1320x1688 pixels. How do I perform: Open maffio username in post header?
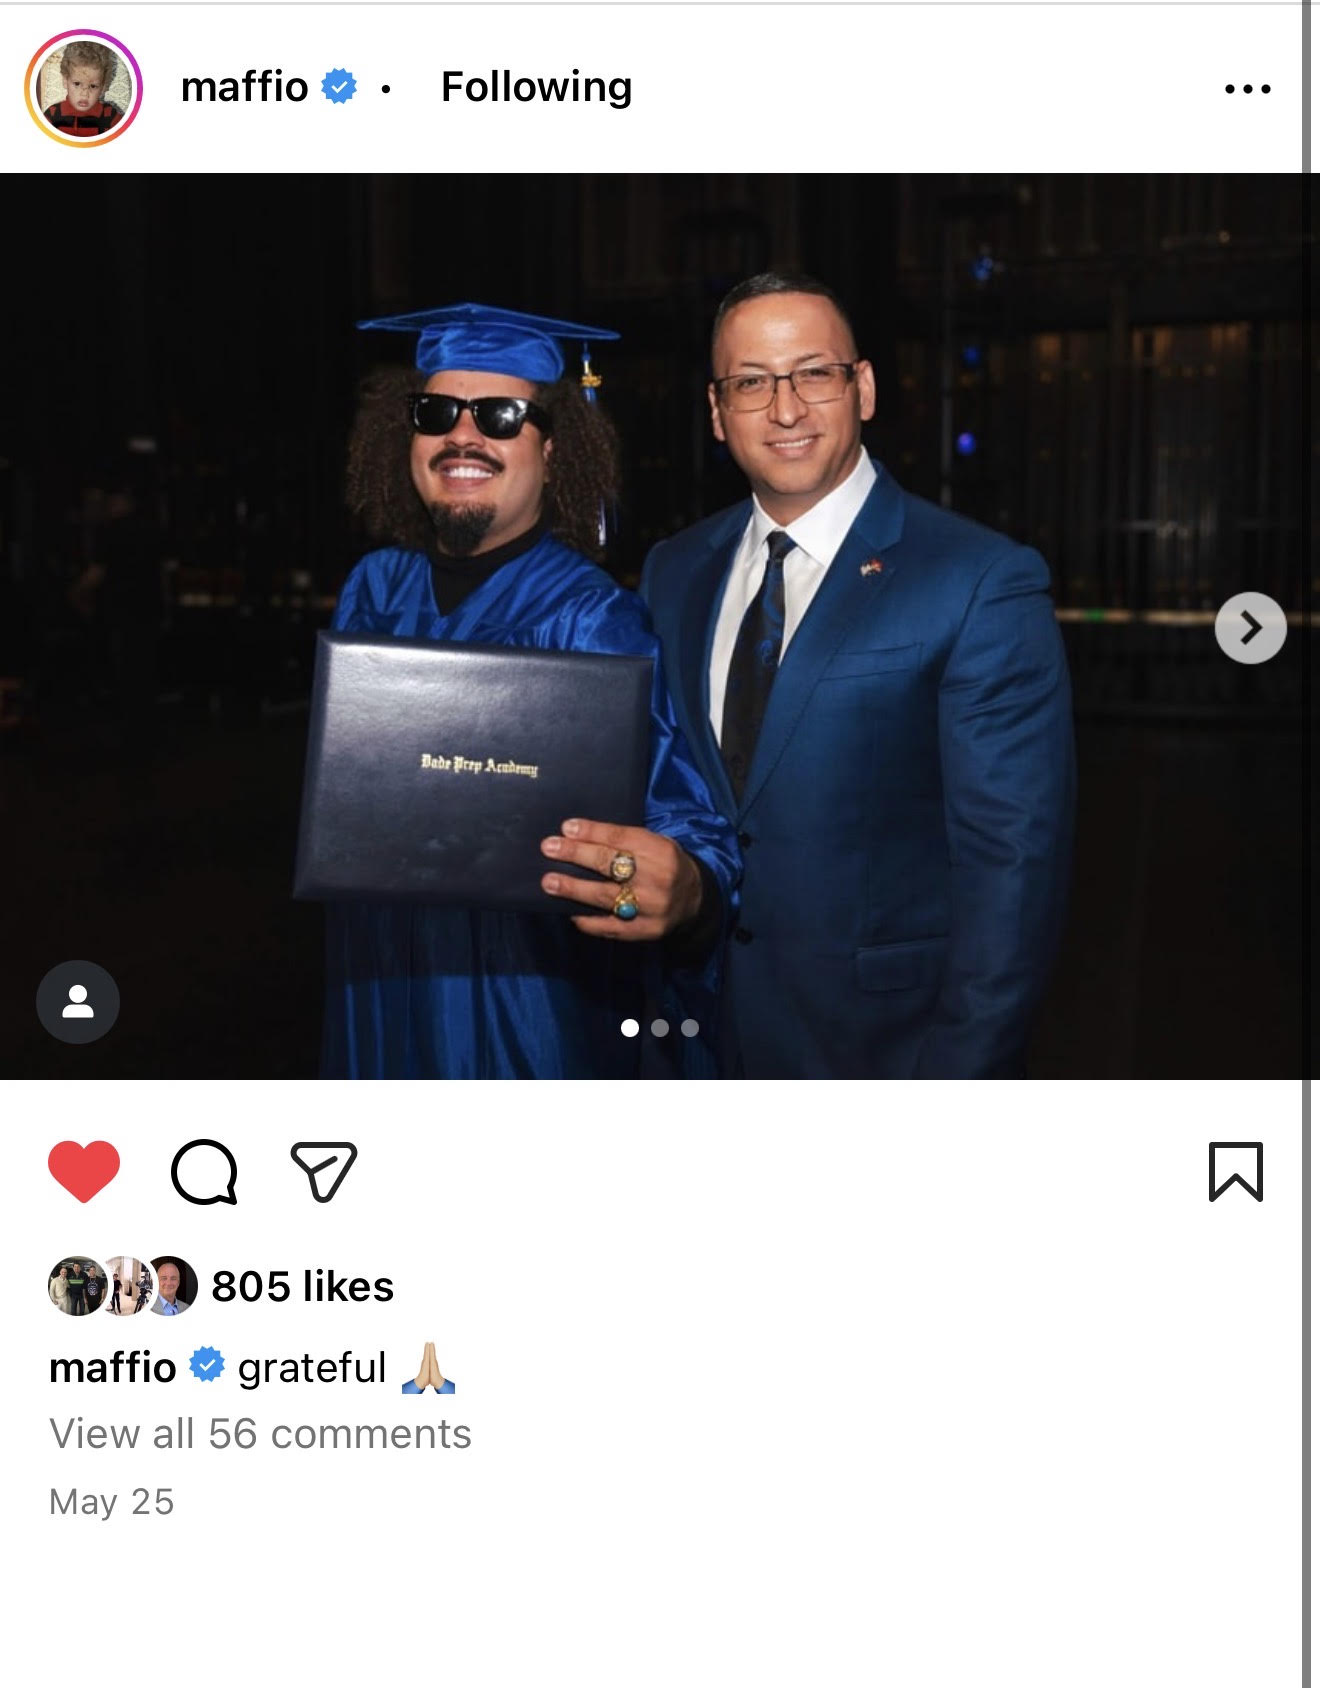coord(244,87)
